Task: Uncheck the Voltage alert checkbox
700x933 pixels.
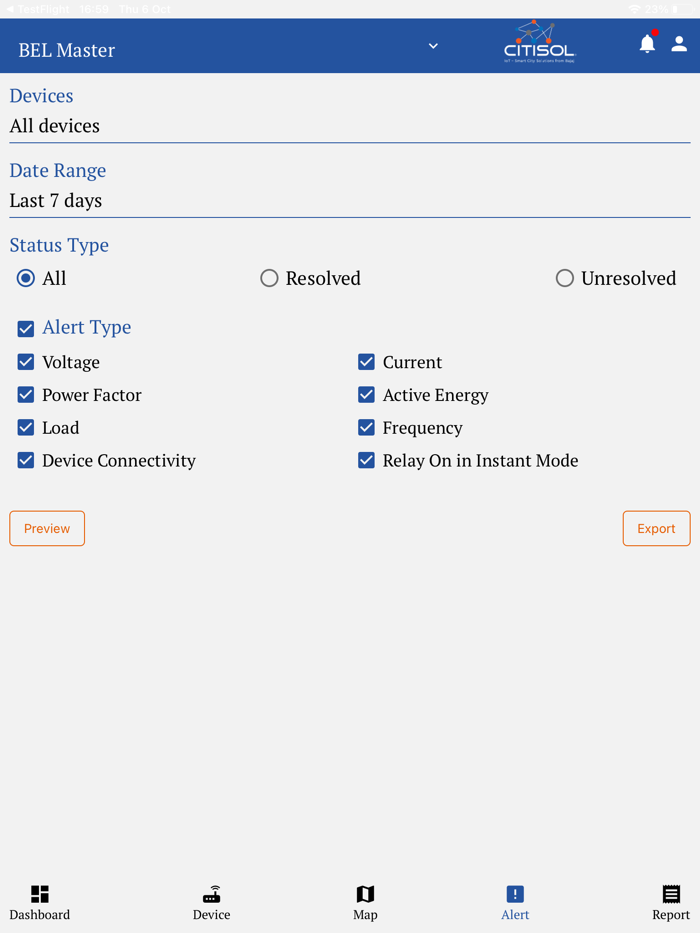Action: point(26,362)
